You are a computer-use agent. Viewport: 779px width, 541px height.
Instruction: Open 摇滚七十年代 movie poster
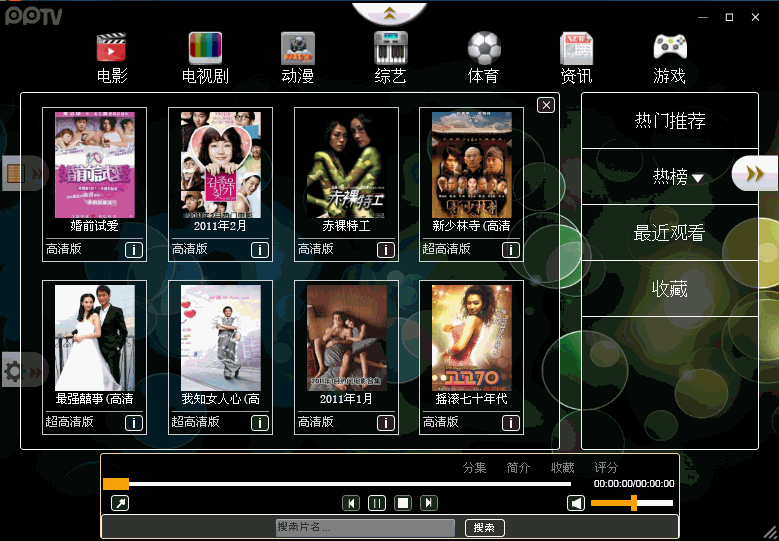click(x=471, y=338)
